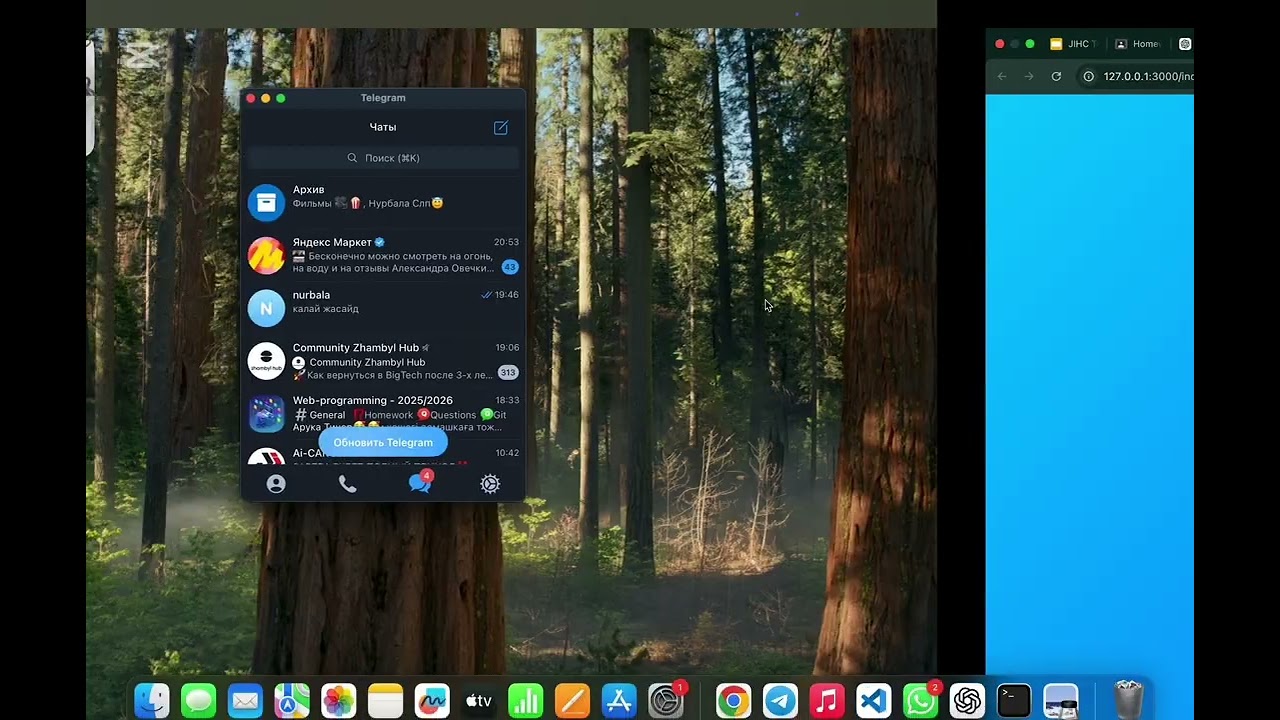Open Music from the Dock
Screen dimensions: 1280x720
[826, 701]
